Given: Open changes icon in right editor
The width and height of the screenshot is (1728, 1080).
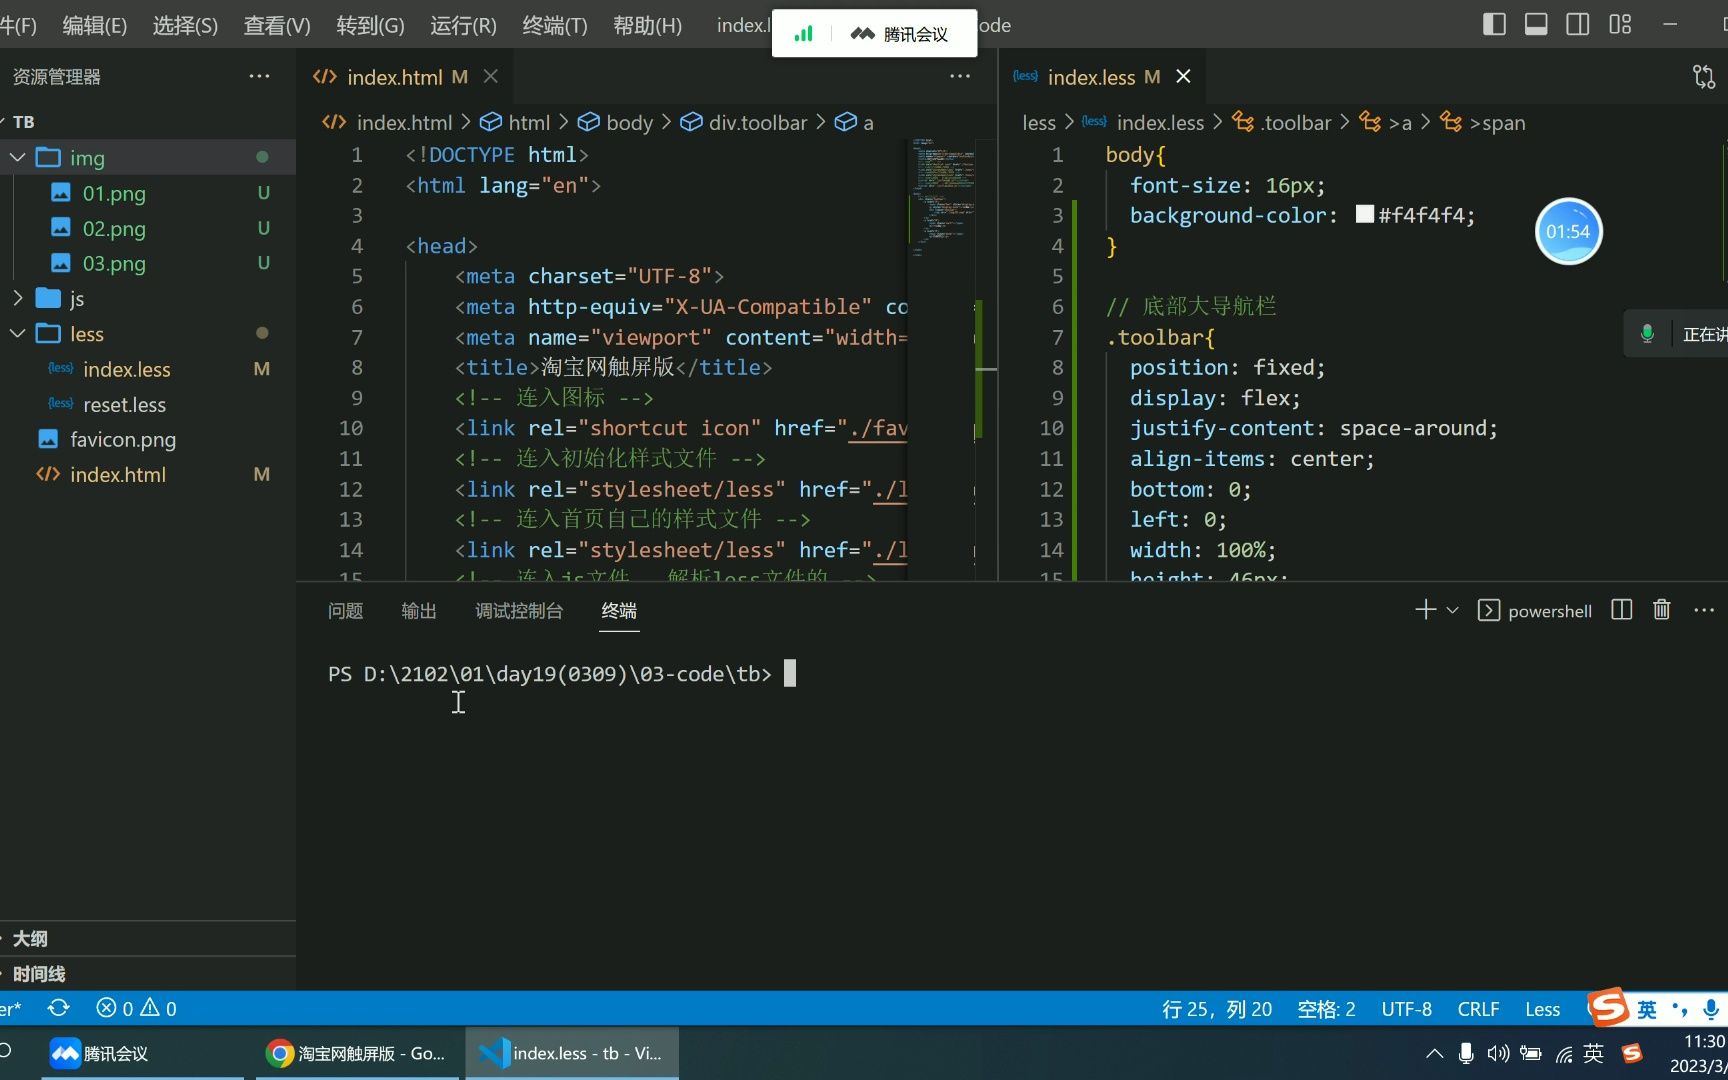Looking at the screenshot, I should (1704, 76).
